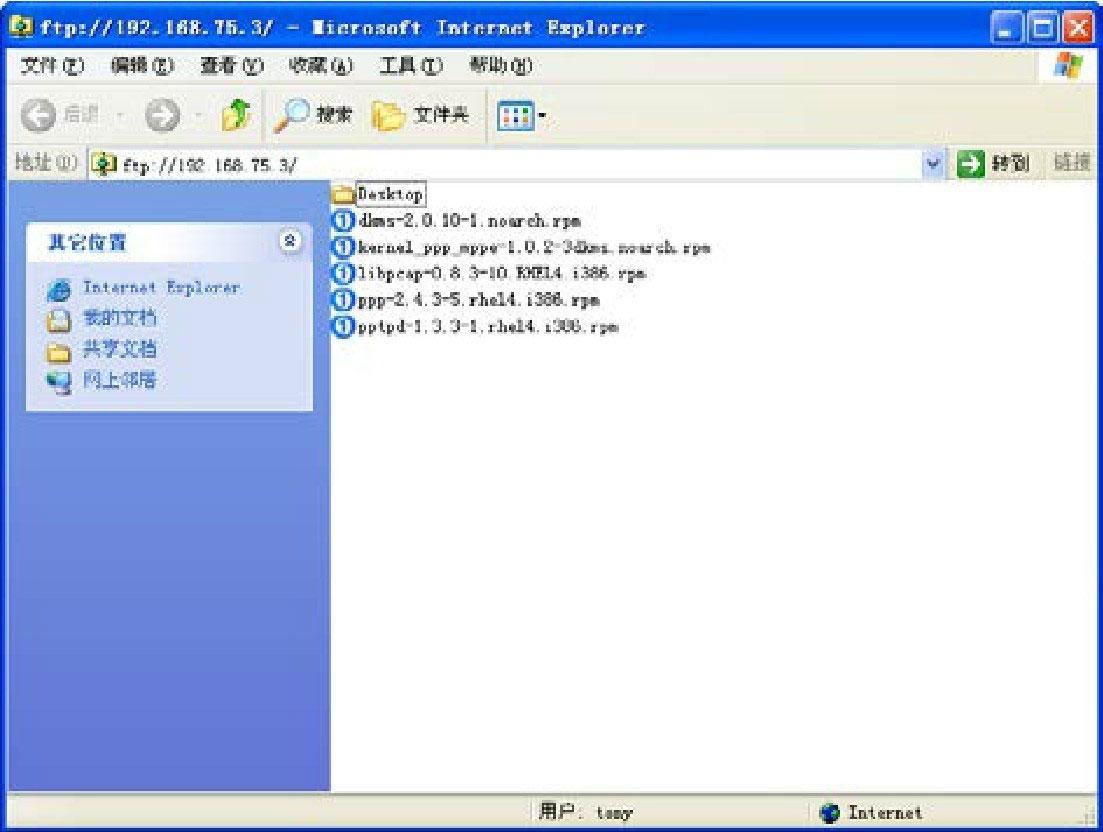Click the Internet Explorer sidebar icon
1103x832 pixels.
[59, 289]
